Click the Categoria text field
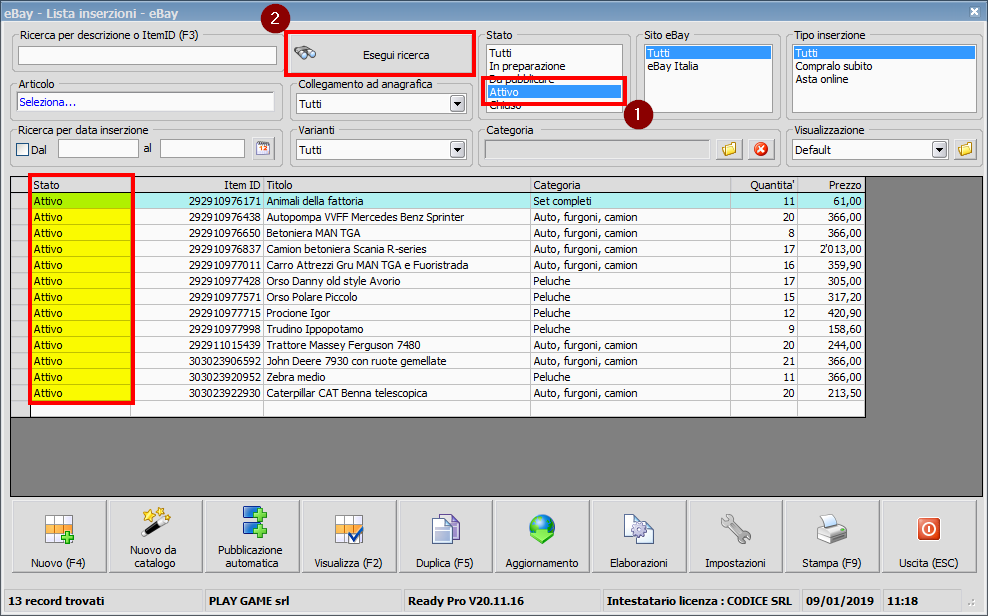This screenshot has height=616, width=988. [x=597, y=149]
